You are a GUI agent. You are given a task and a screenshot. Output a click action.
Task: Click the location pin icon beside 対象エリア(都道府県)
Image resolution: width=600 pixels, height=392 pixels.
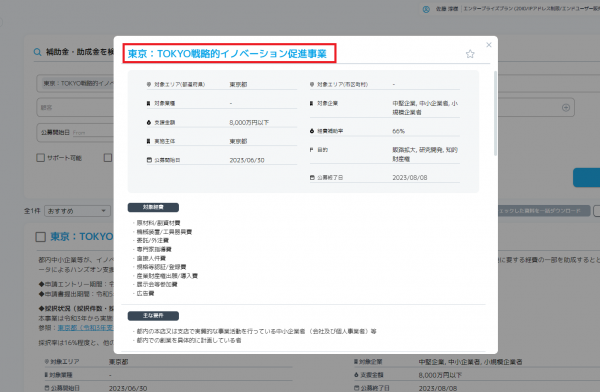point(149,84)
